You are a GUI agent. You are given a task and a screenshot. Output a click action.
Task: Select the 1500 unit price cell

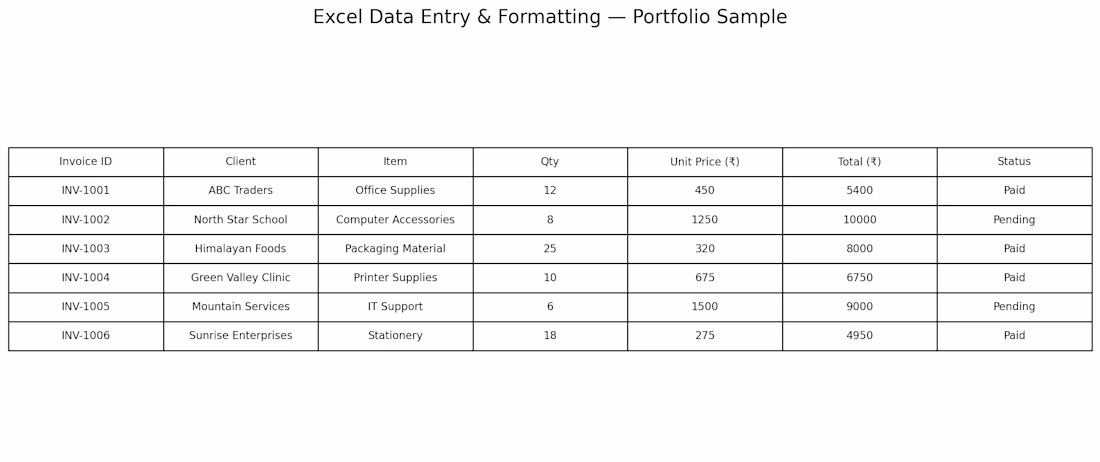pyautogui.click(x=705, y=307)
